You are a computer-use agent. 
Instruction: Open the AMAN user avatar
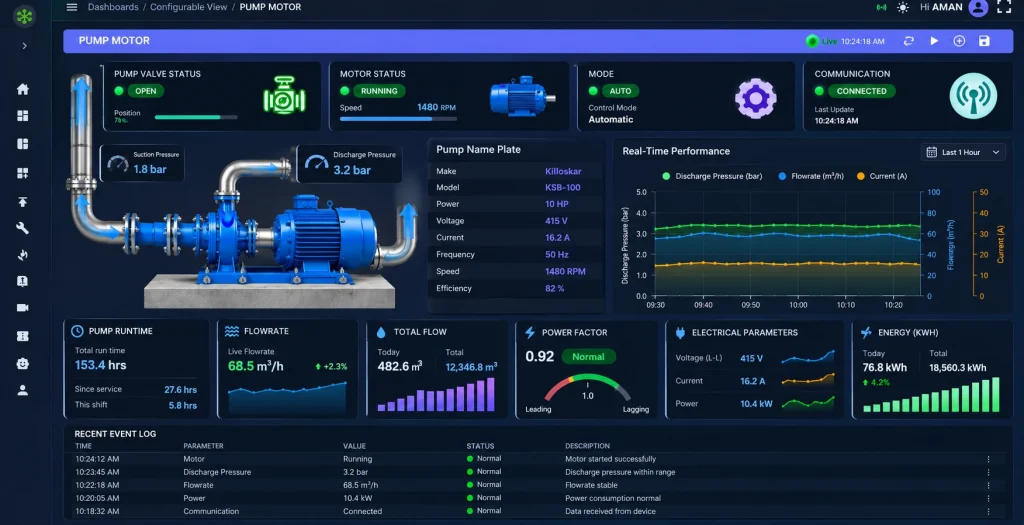pyautogui.click(x=978, y=7)
